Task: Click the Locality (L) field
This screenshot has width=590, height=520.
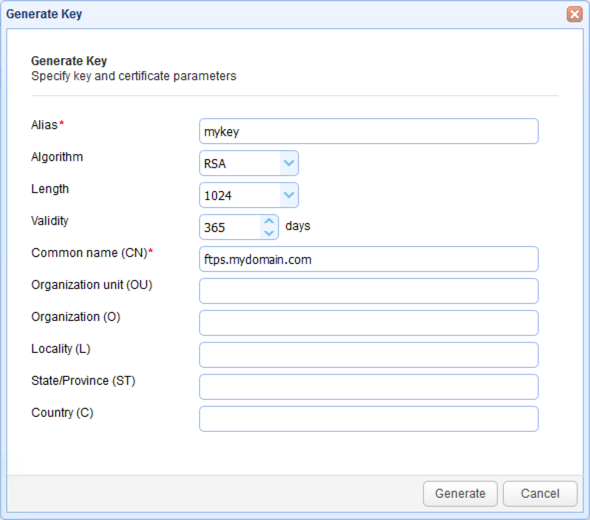Action: [x=369, y=355]
